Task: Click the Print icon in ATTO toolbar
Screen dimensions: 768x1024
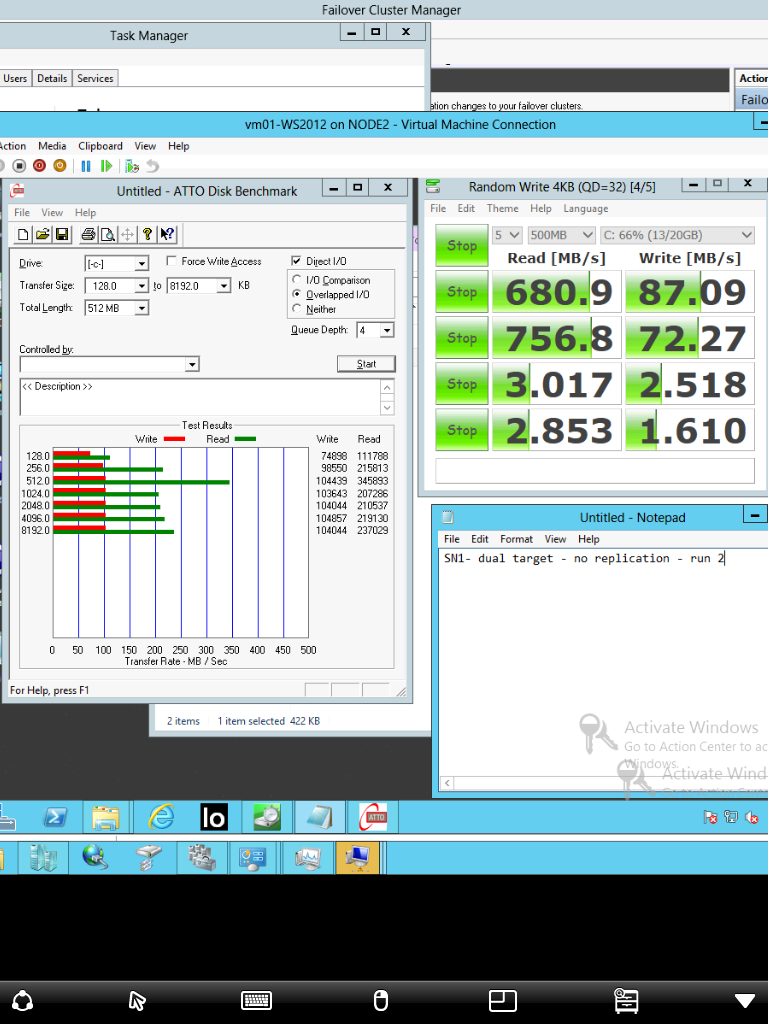Action: tap(88, 234)
